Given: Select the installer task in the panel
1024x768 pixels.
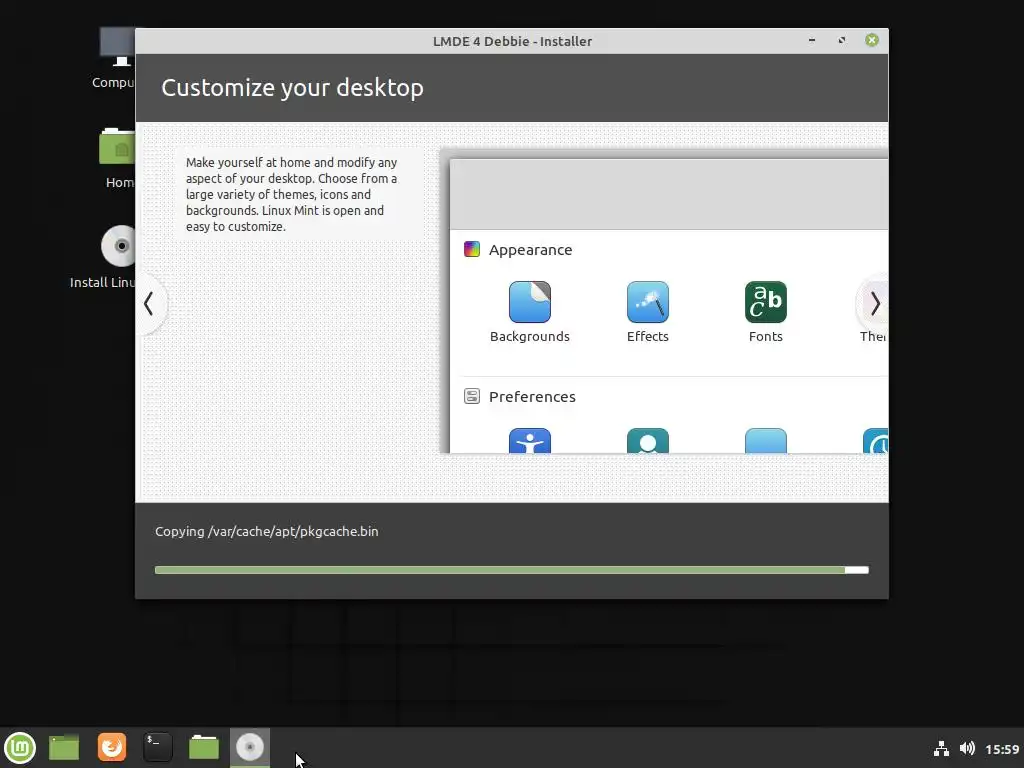Looking at the screenshot, I should point(249,748).
